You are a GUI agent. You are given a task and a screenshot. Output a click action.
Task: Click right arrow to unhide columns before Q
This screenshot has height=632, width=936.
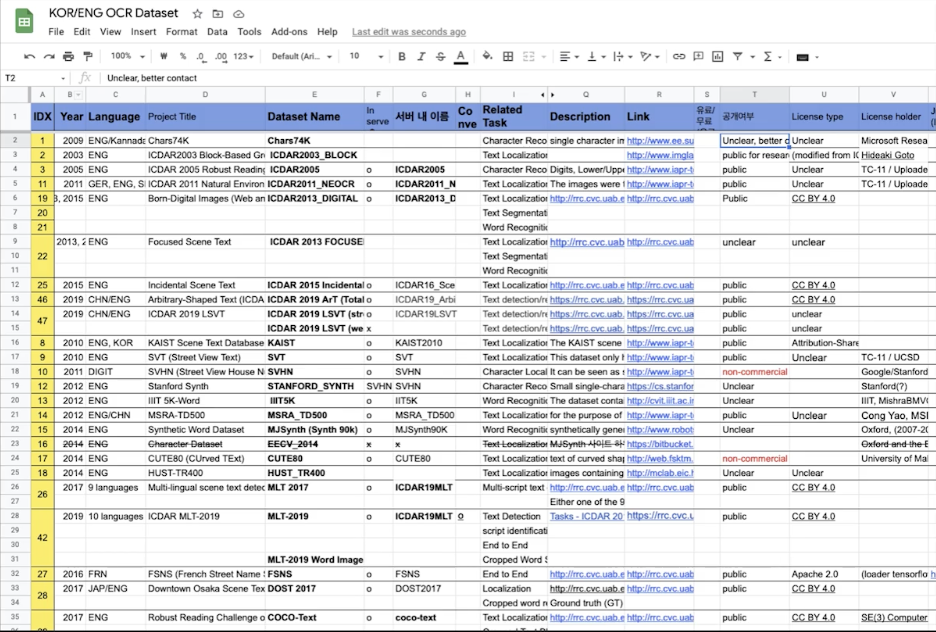pyautogui.click(x=552, y=94)
